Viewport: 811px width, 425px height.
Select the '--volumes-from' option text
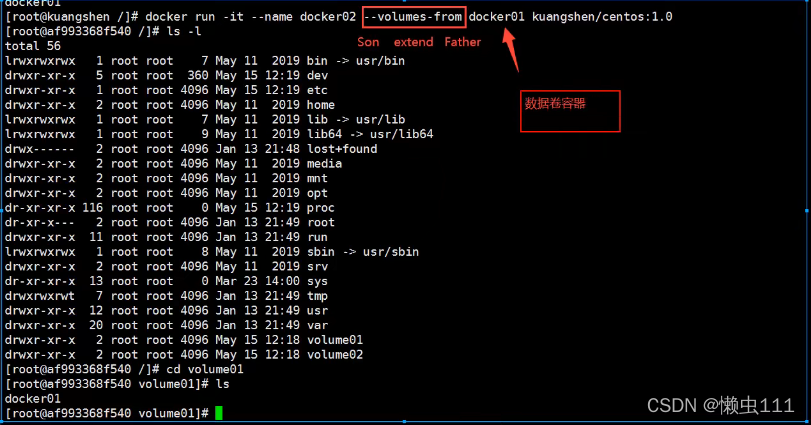tap(413, 17)
